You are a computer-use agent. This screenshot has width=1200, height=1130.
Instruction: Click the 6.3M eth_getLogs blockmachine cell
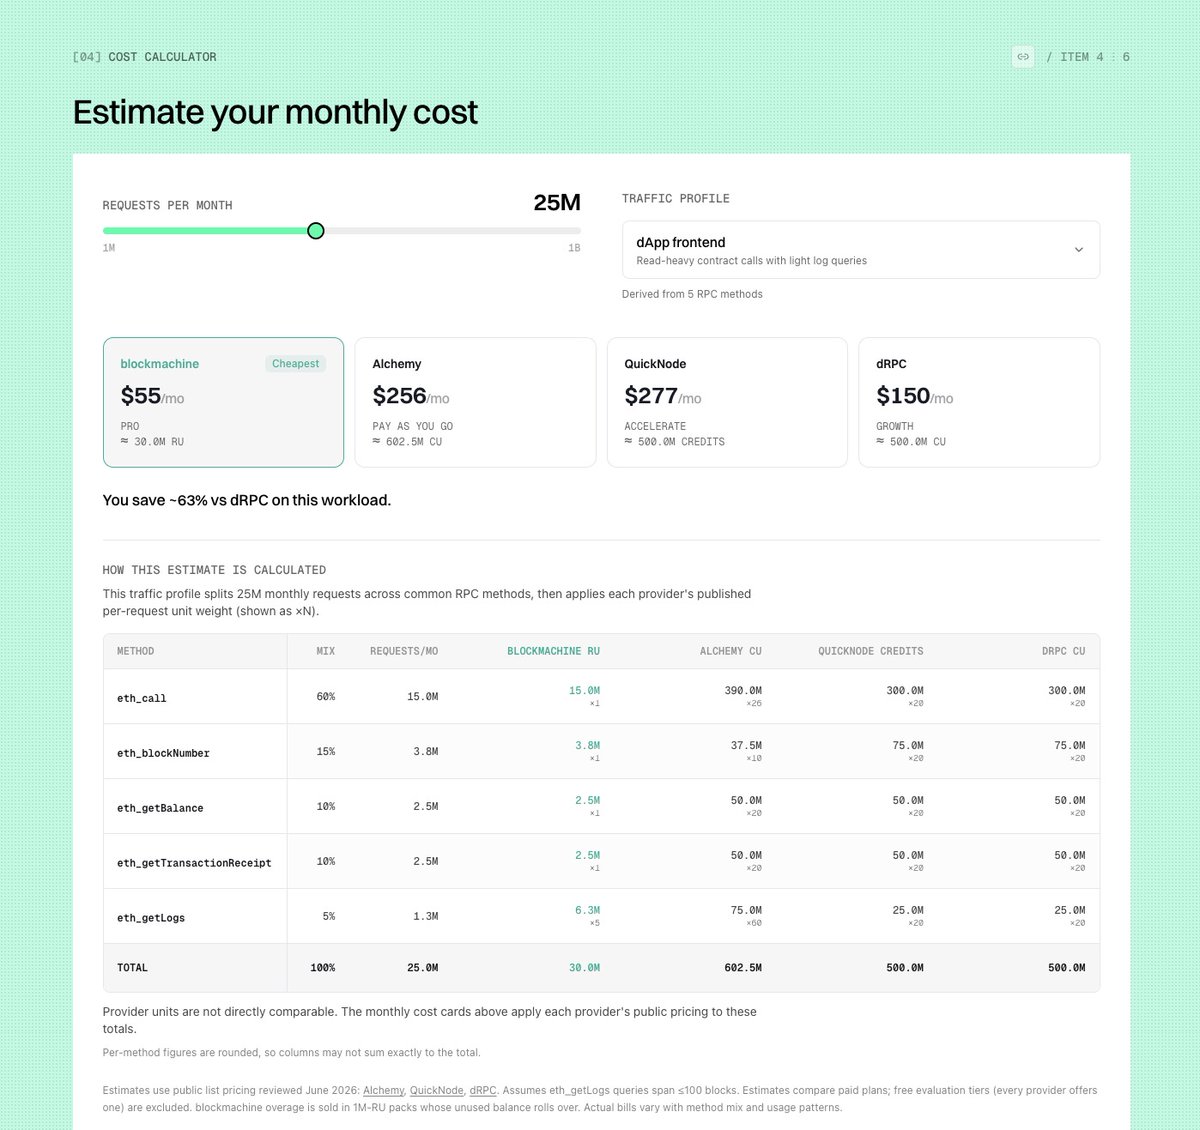coord(587,911)
